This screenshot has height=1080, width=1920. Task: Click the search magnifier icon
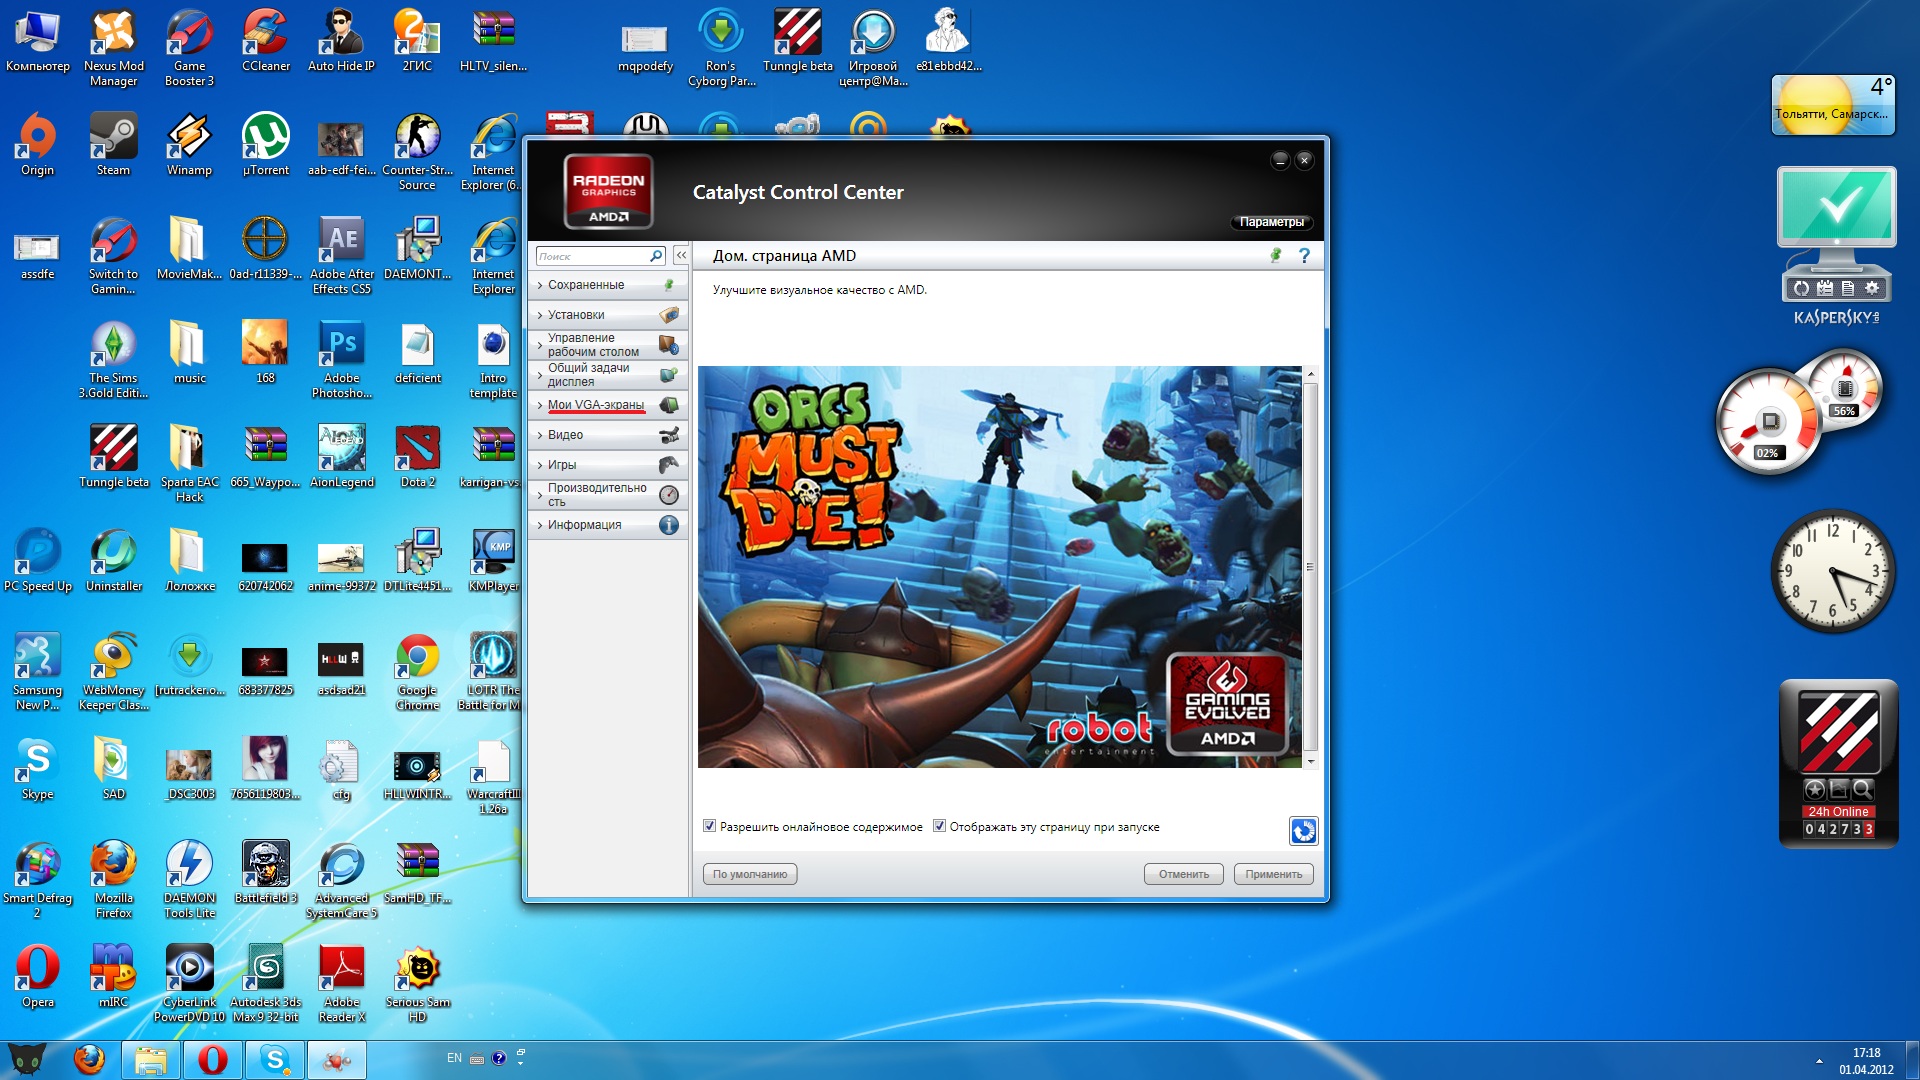(656, 256)
